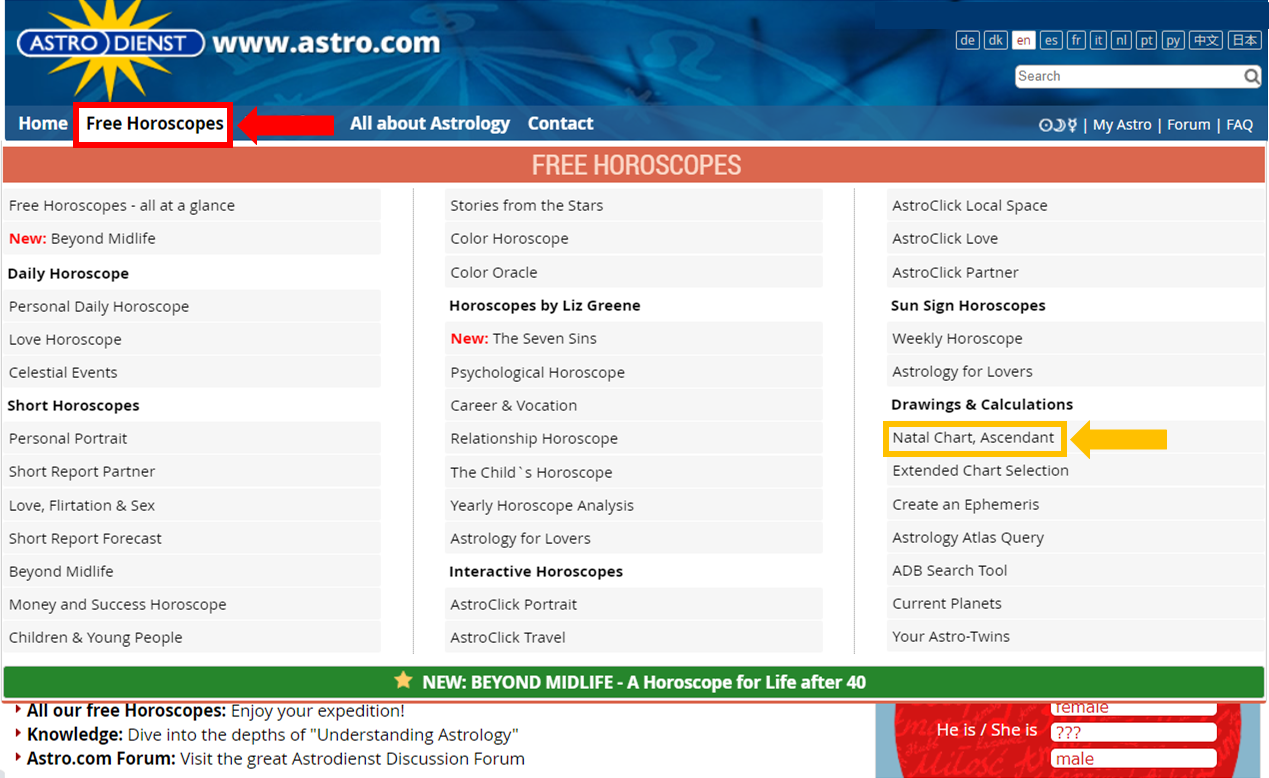Open the Free Horoscopes menu

click(x=155, y=124)
